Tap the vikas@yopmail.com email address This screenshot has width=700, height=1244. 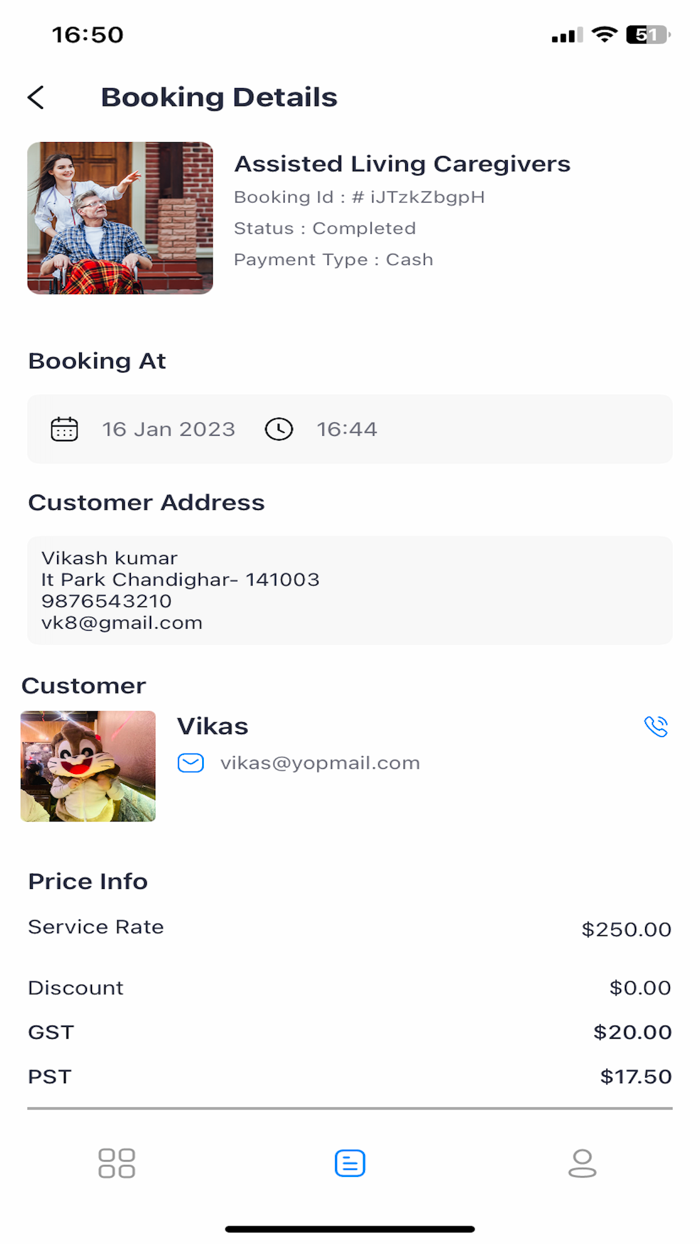point(320,763)
